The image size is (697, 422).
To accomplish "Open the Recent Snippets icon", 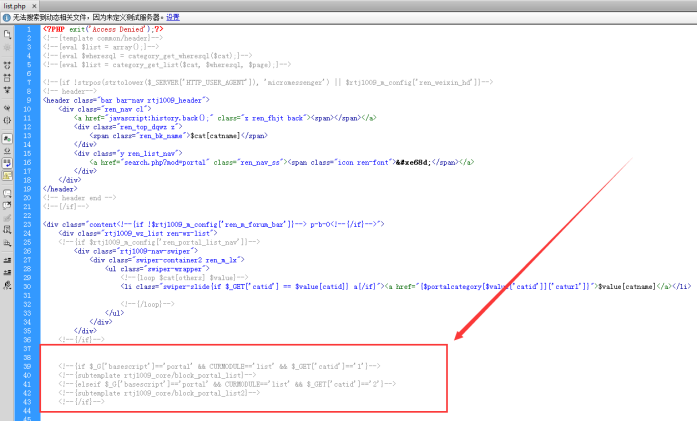I will point(7,230).
